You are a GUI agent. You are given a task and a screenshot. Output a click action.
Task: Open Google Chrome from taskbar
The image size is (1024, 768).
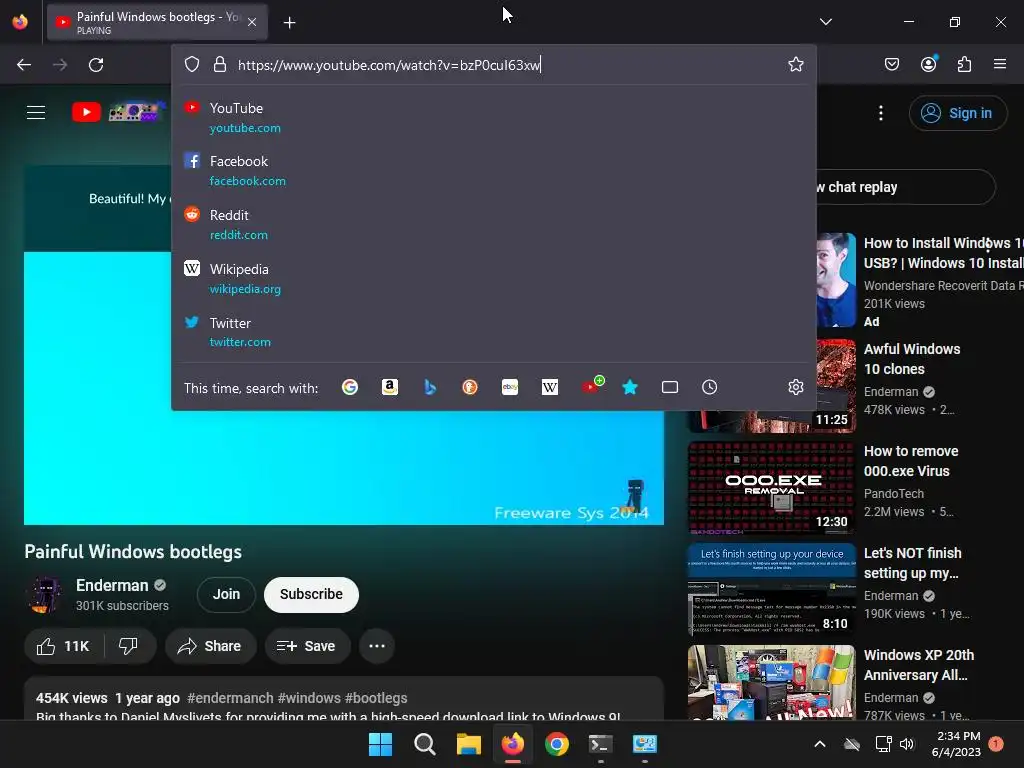556,744
